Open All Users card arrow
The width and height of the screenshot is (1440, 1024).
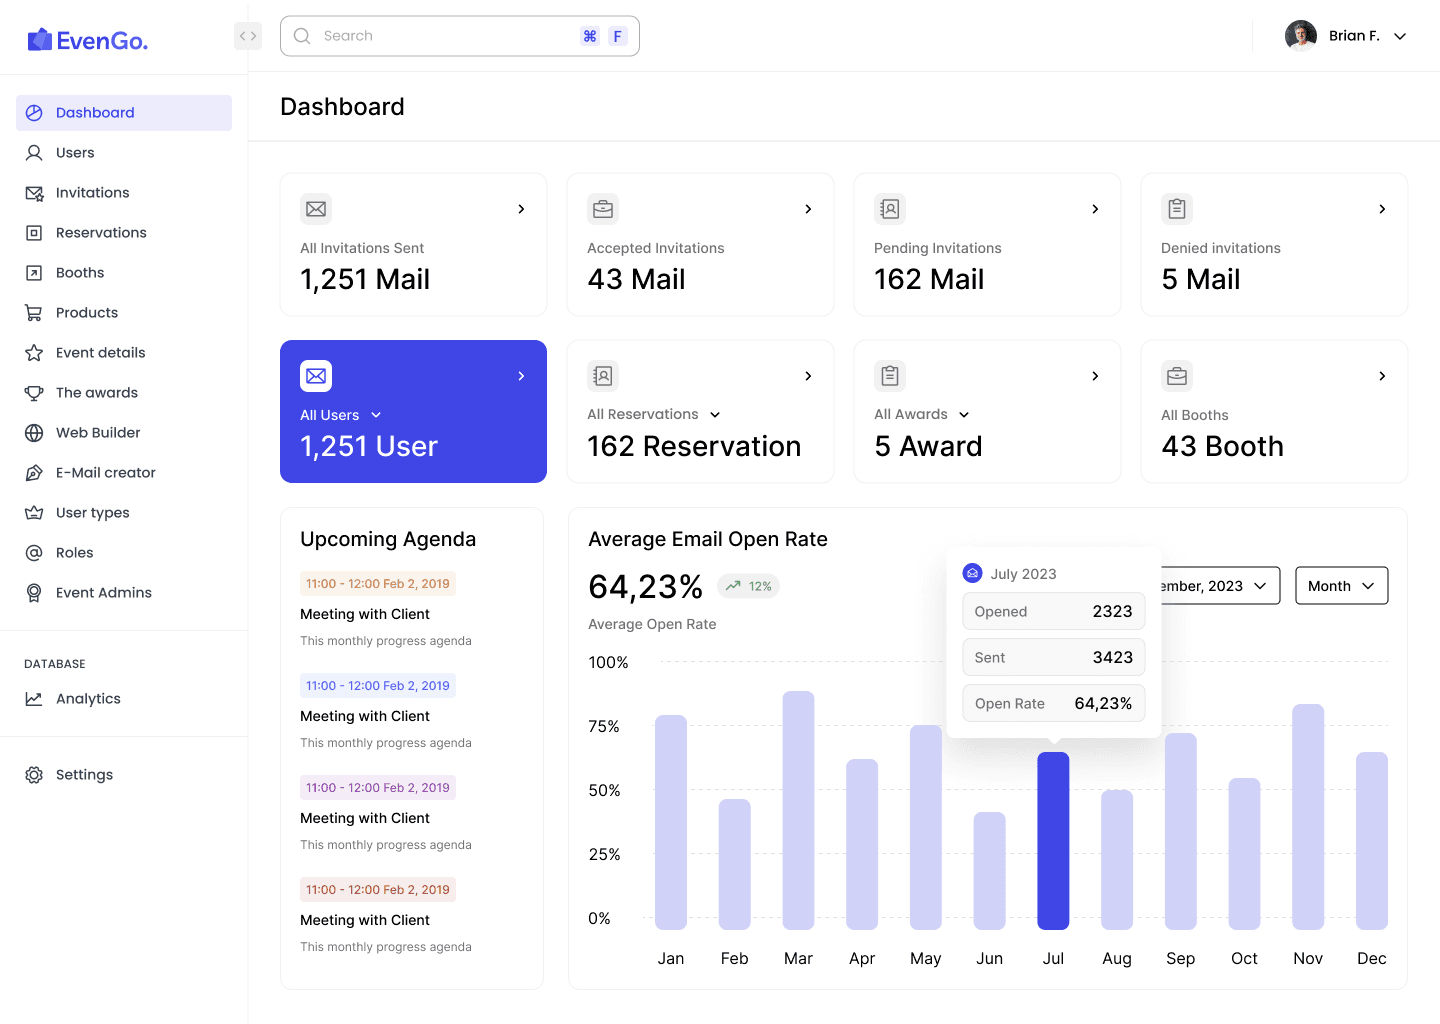tap(521, 376)
